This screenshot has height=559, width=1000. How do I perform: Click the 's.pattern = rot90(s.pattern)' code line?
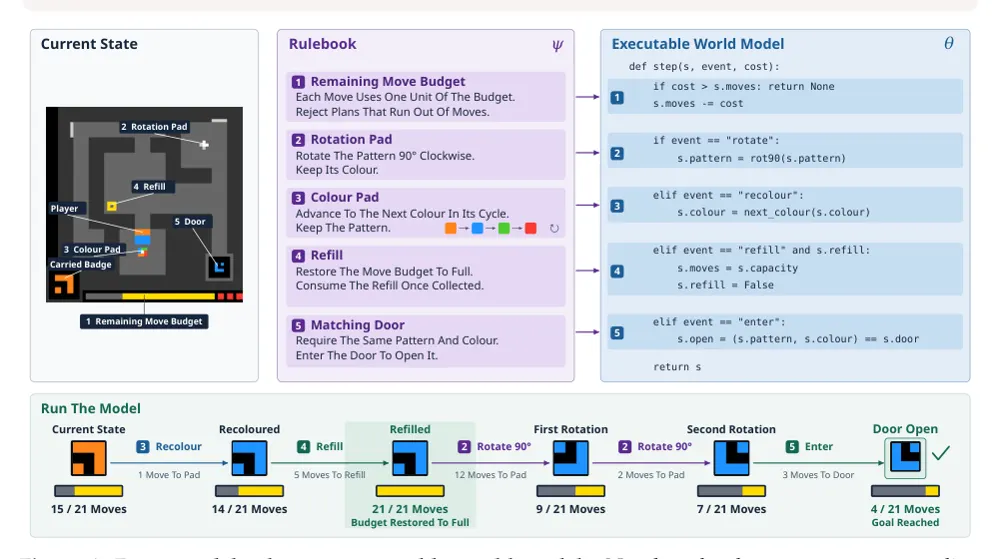click(761, 159)
